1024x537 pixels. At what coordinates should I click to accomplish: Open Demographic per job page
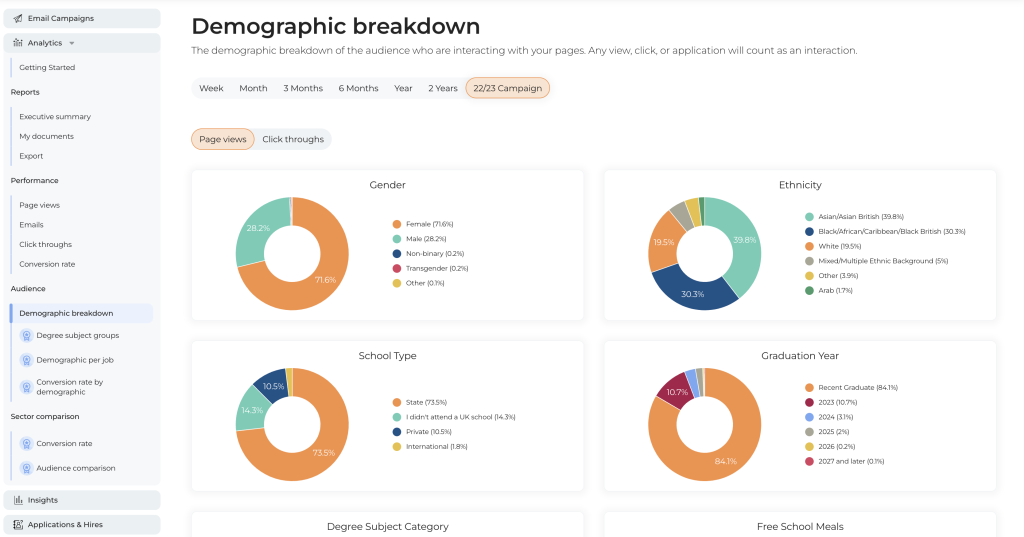(75, 360)
